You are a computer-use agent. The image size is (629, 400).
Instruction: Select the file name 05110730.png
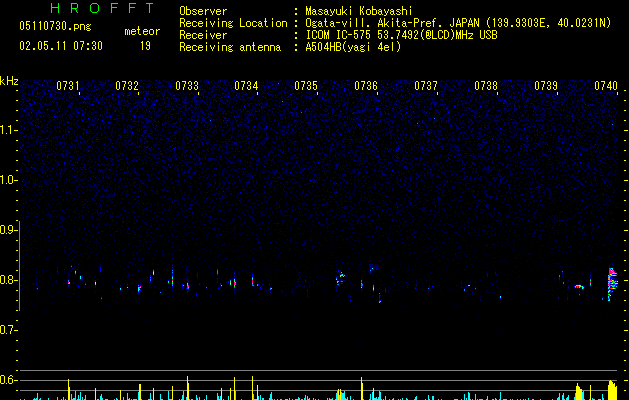pyautogui.click(x=55, y=26)
